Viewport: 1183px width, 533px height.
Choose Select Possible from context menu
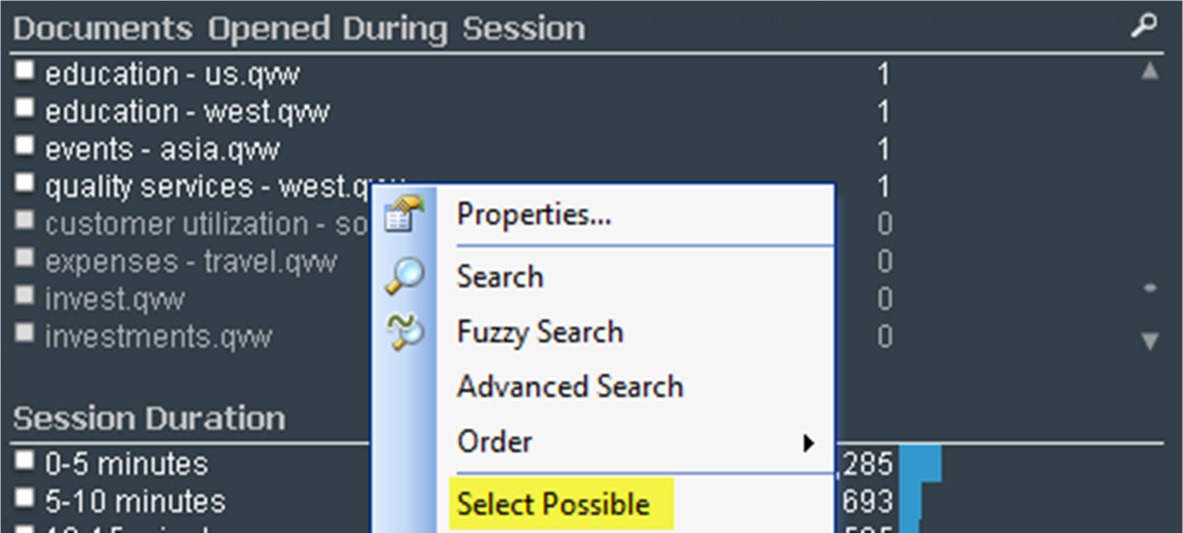(x=553, y=504)
